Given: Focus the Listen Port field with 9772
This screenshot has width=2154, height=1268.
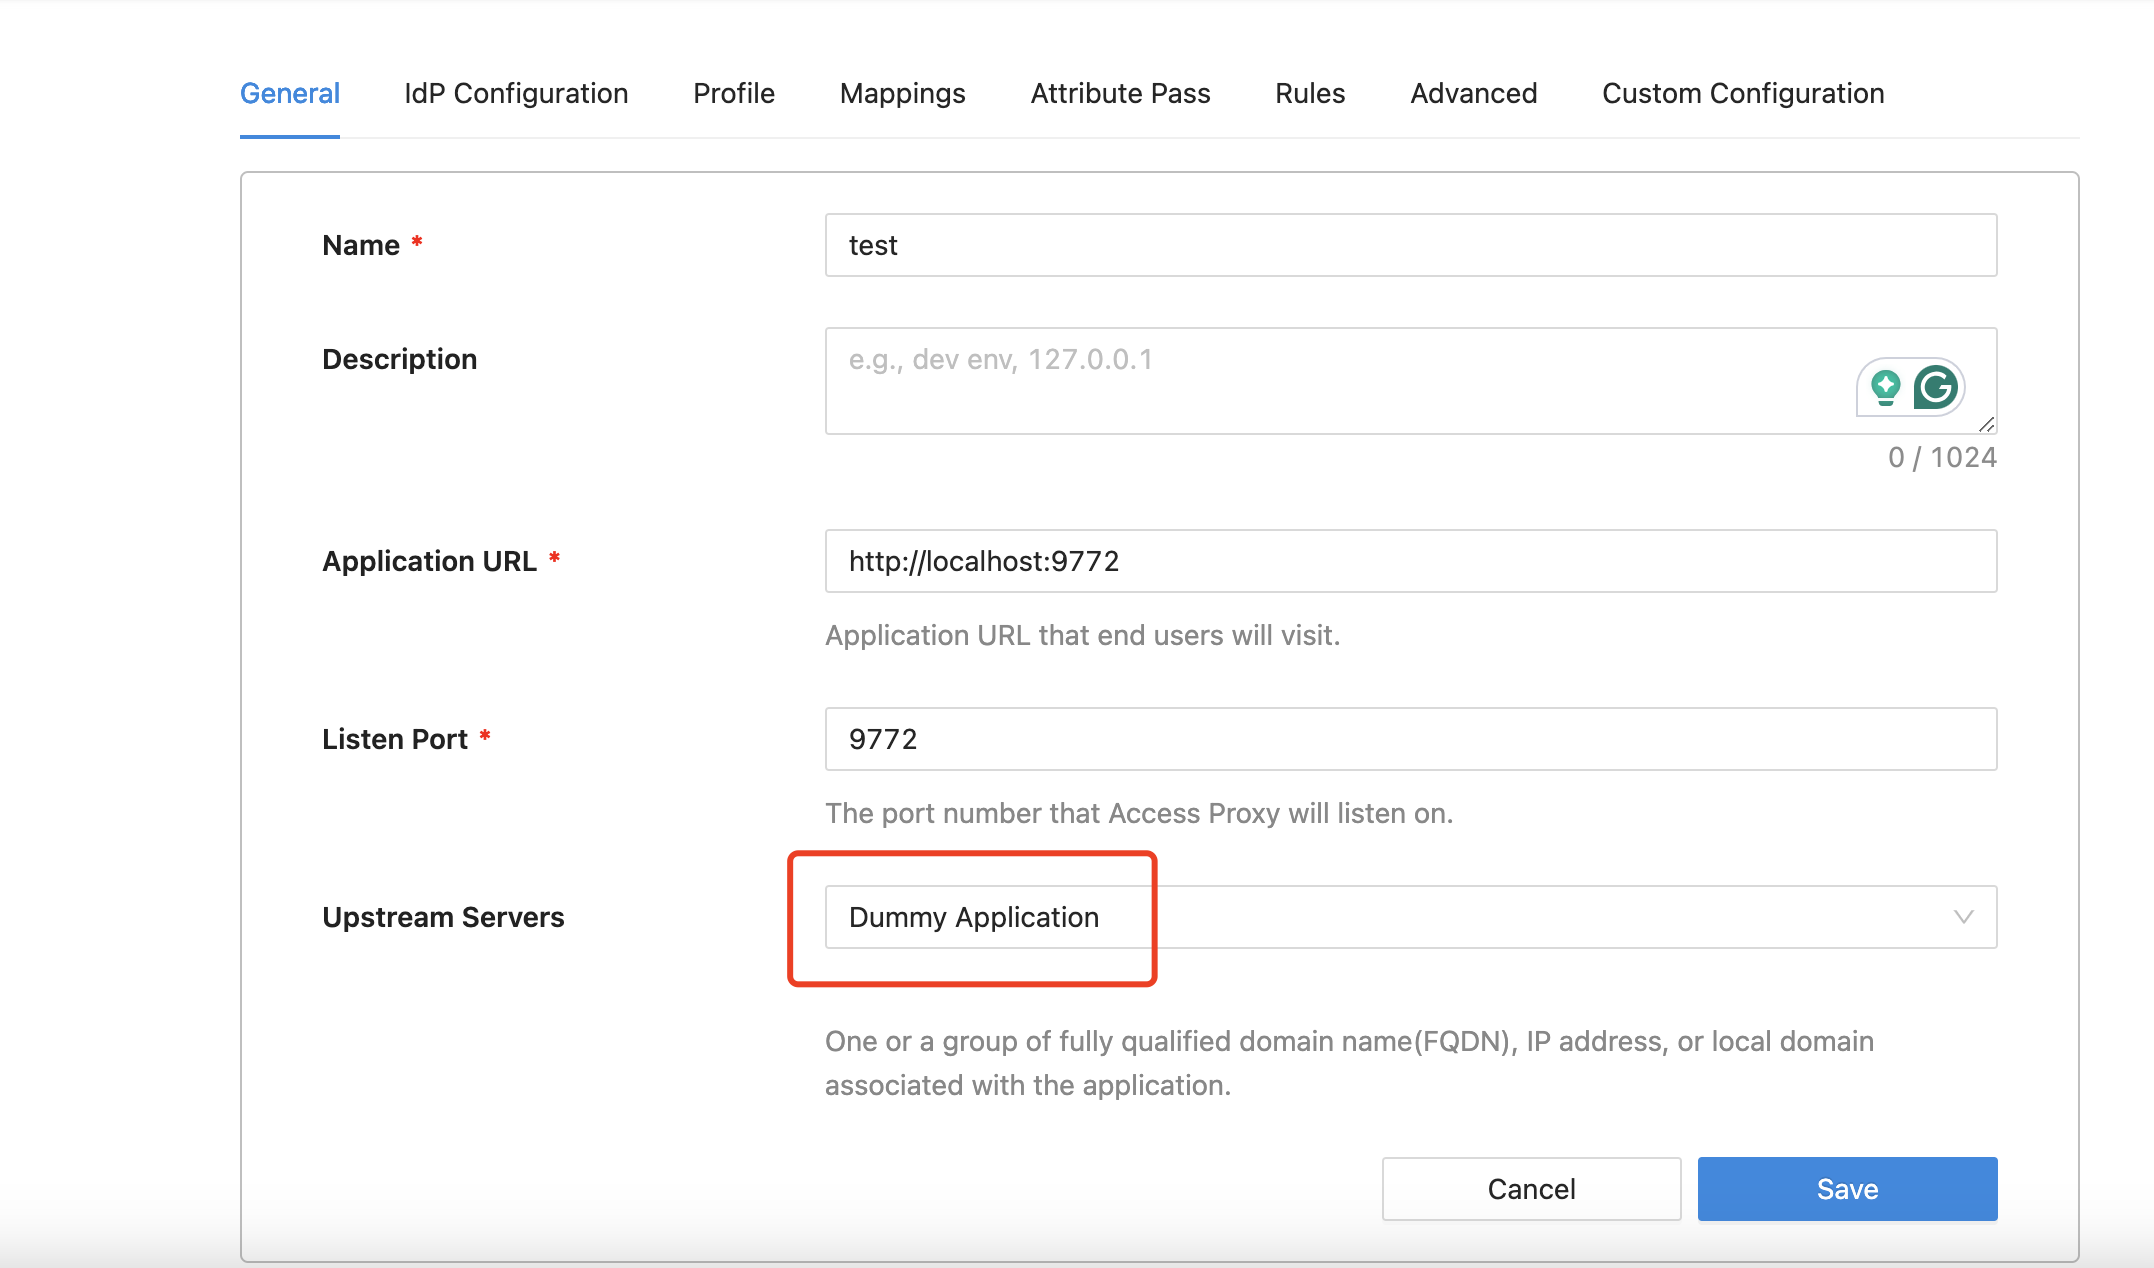Looking at the screenshot, I should pyautogui.click(x=1410, y=739).
